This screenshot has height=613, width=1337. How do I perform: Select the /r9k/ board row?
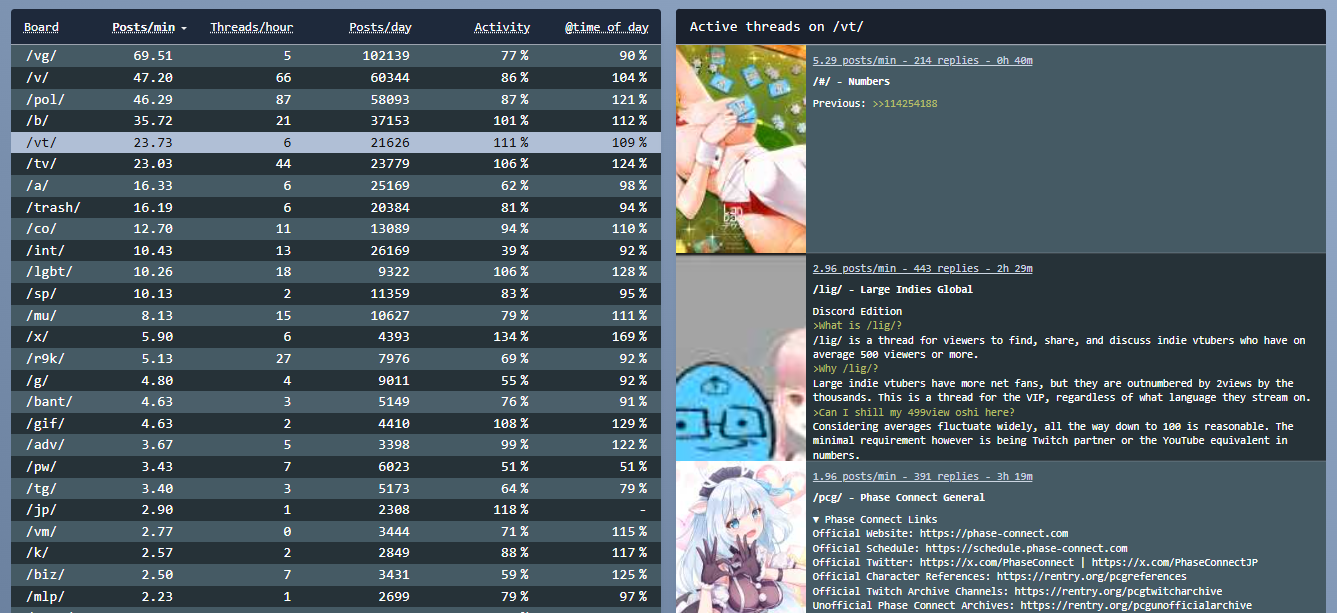[x=336, y=359]
